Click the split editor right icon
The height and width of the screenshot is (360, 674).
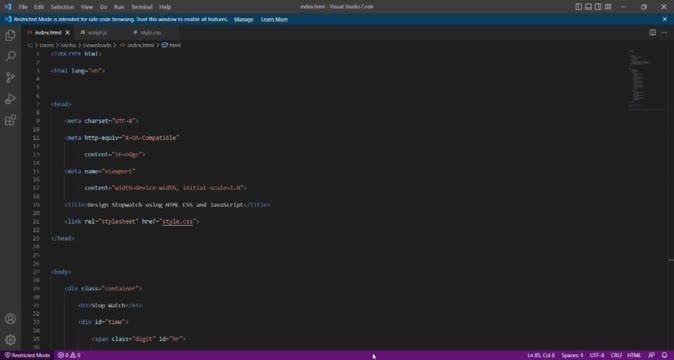point(653,32)
